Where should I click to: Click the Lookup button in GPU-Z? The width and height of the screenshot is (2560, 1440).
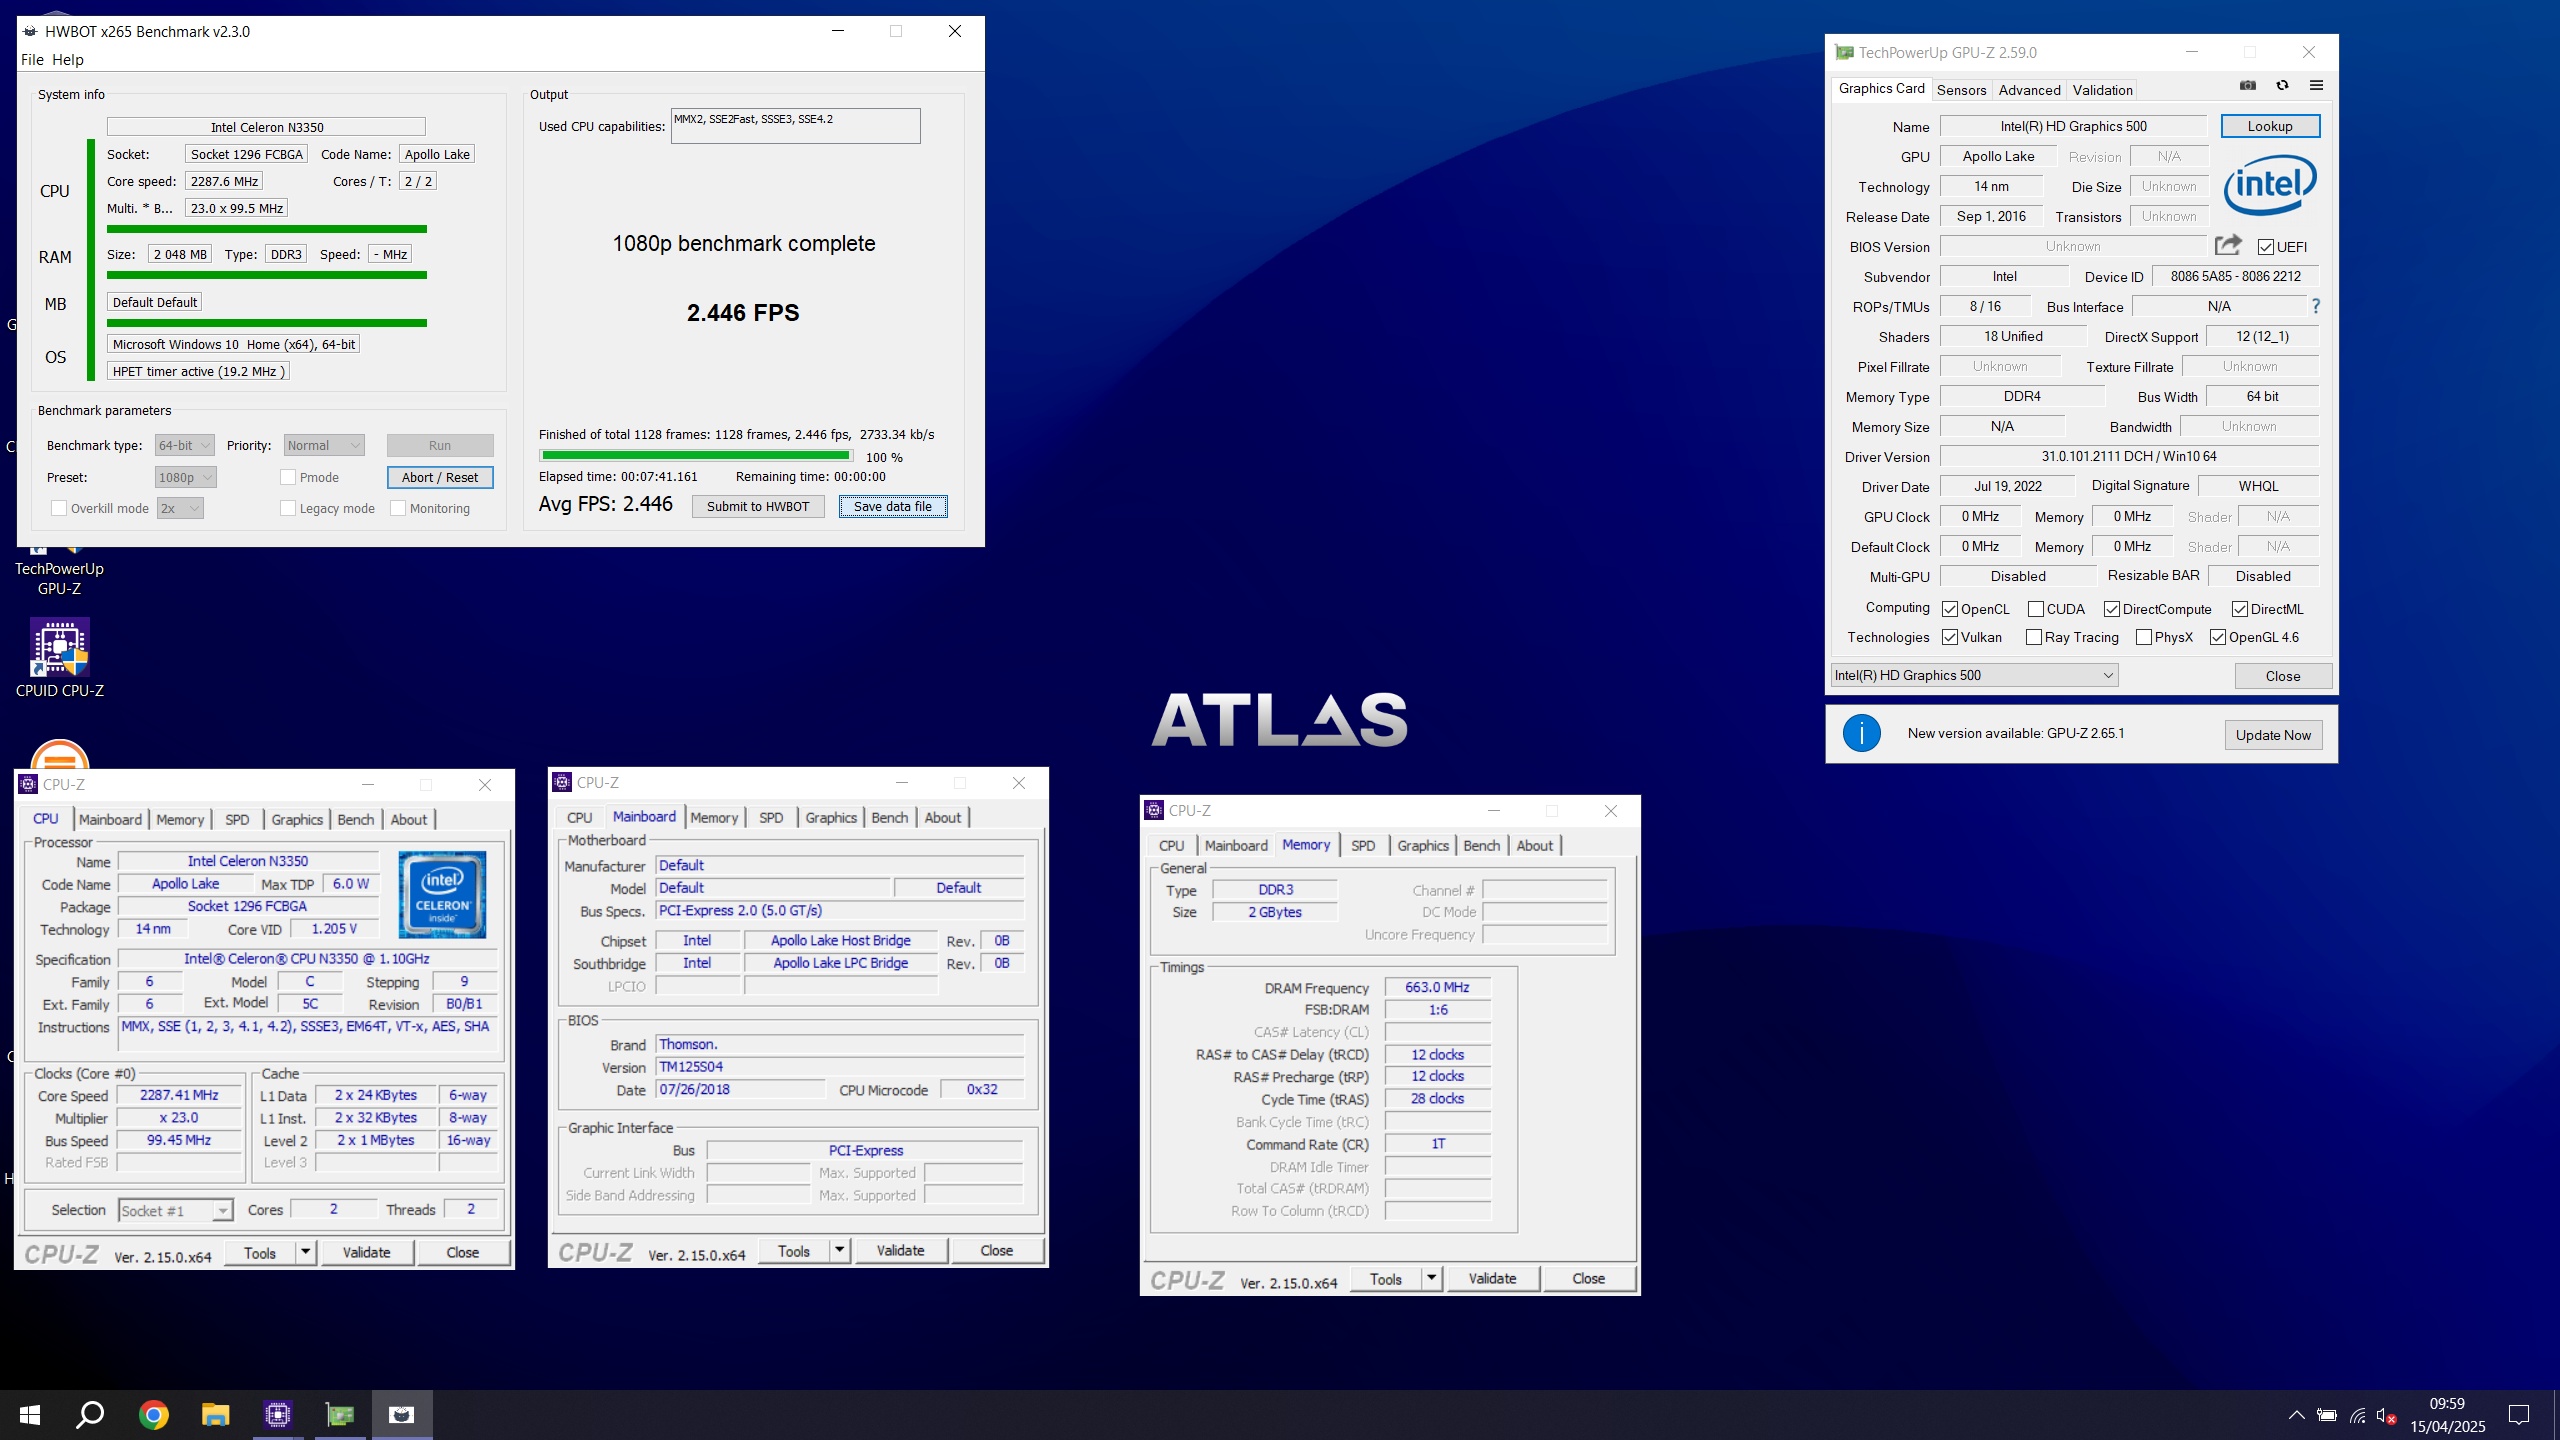click(x=2270, y=126)
